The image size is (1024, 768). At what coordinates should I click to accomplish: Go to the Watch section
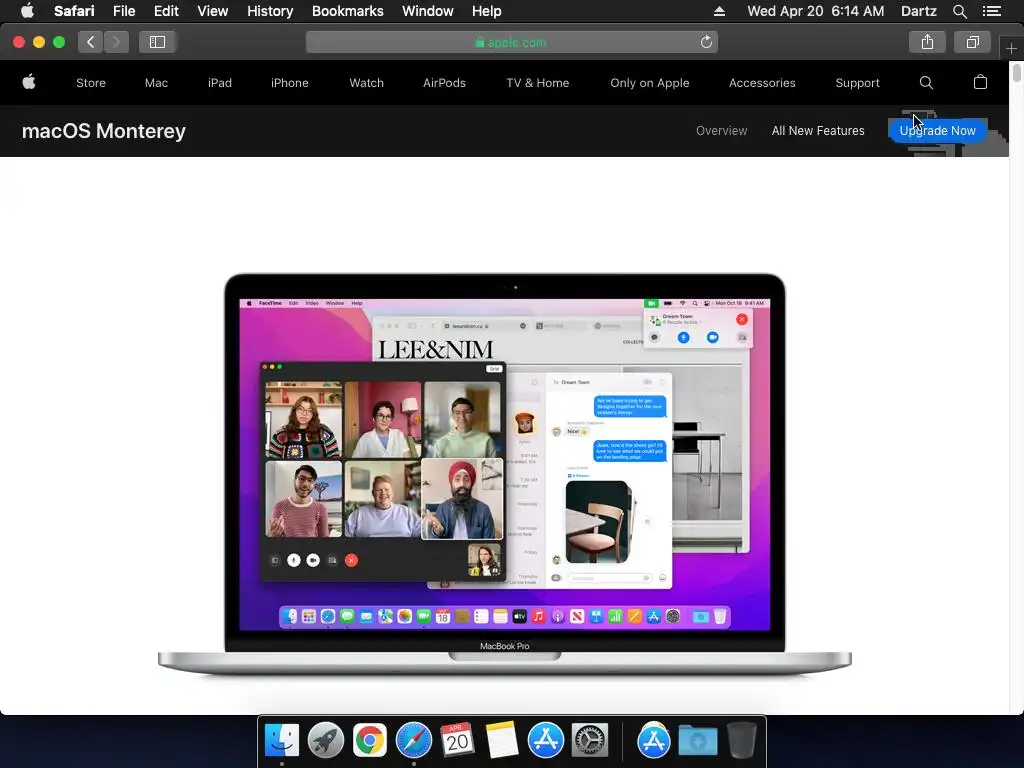tap(366, 83)
